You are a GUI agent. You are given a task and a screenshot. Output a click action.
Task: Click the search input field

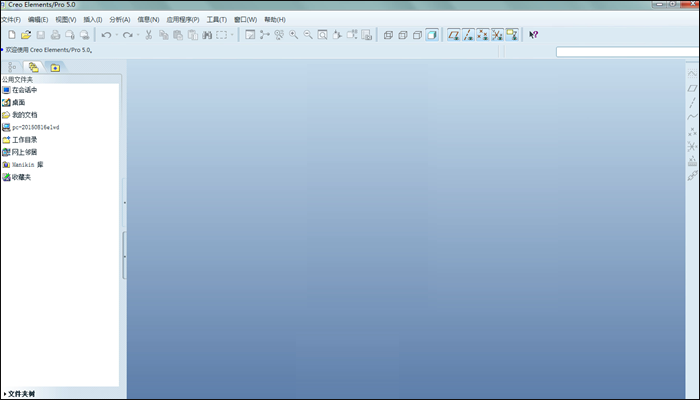[x=627, y=52]
